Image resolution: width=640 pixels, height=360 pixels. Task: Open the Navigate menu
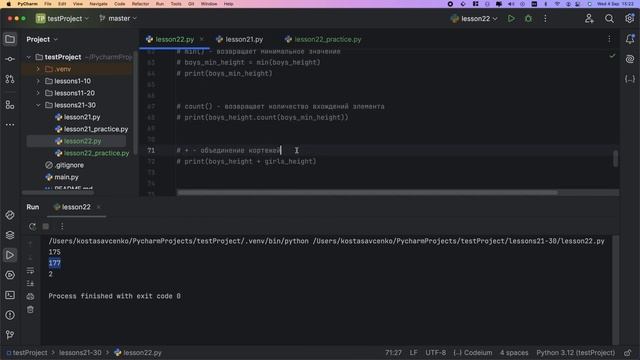(x=98, y=4)
